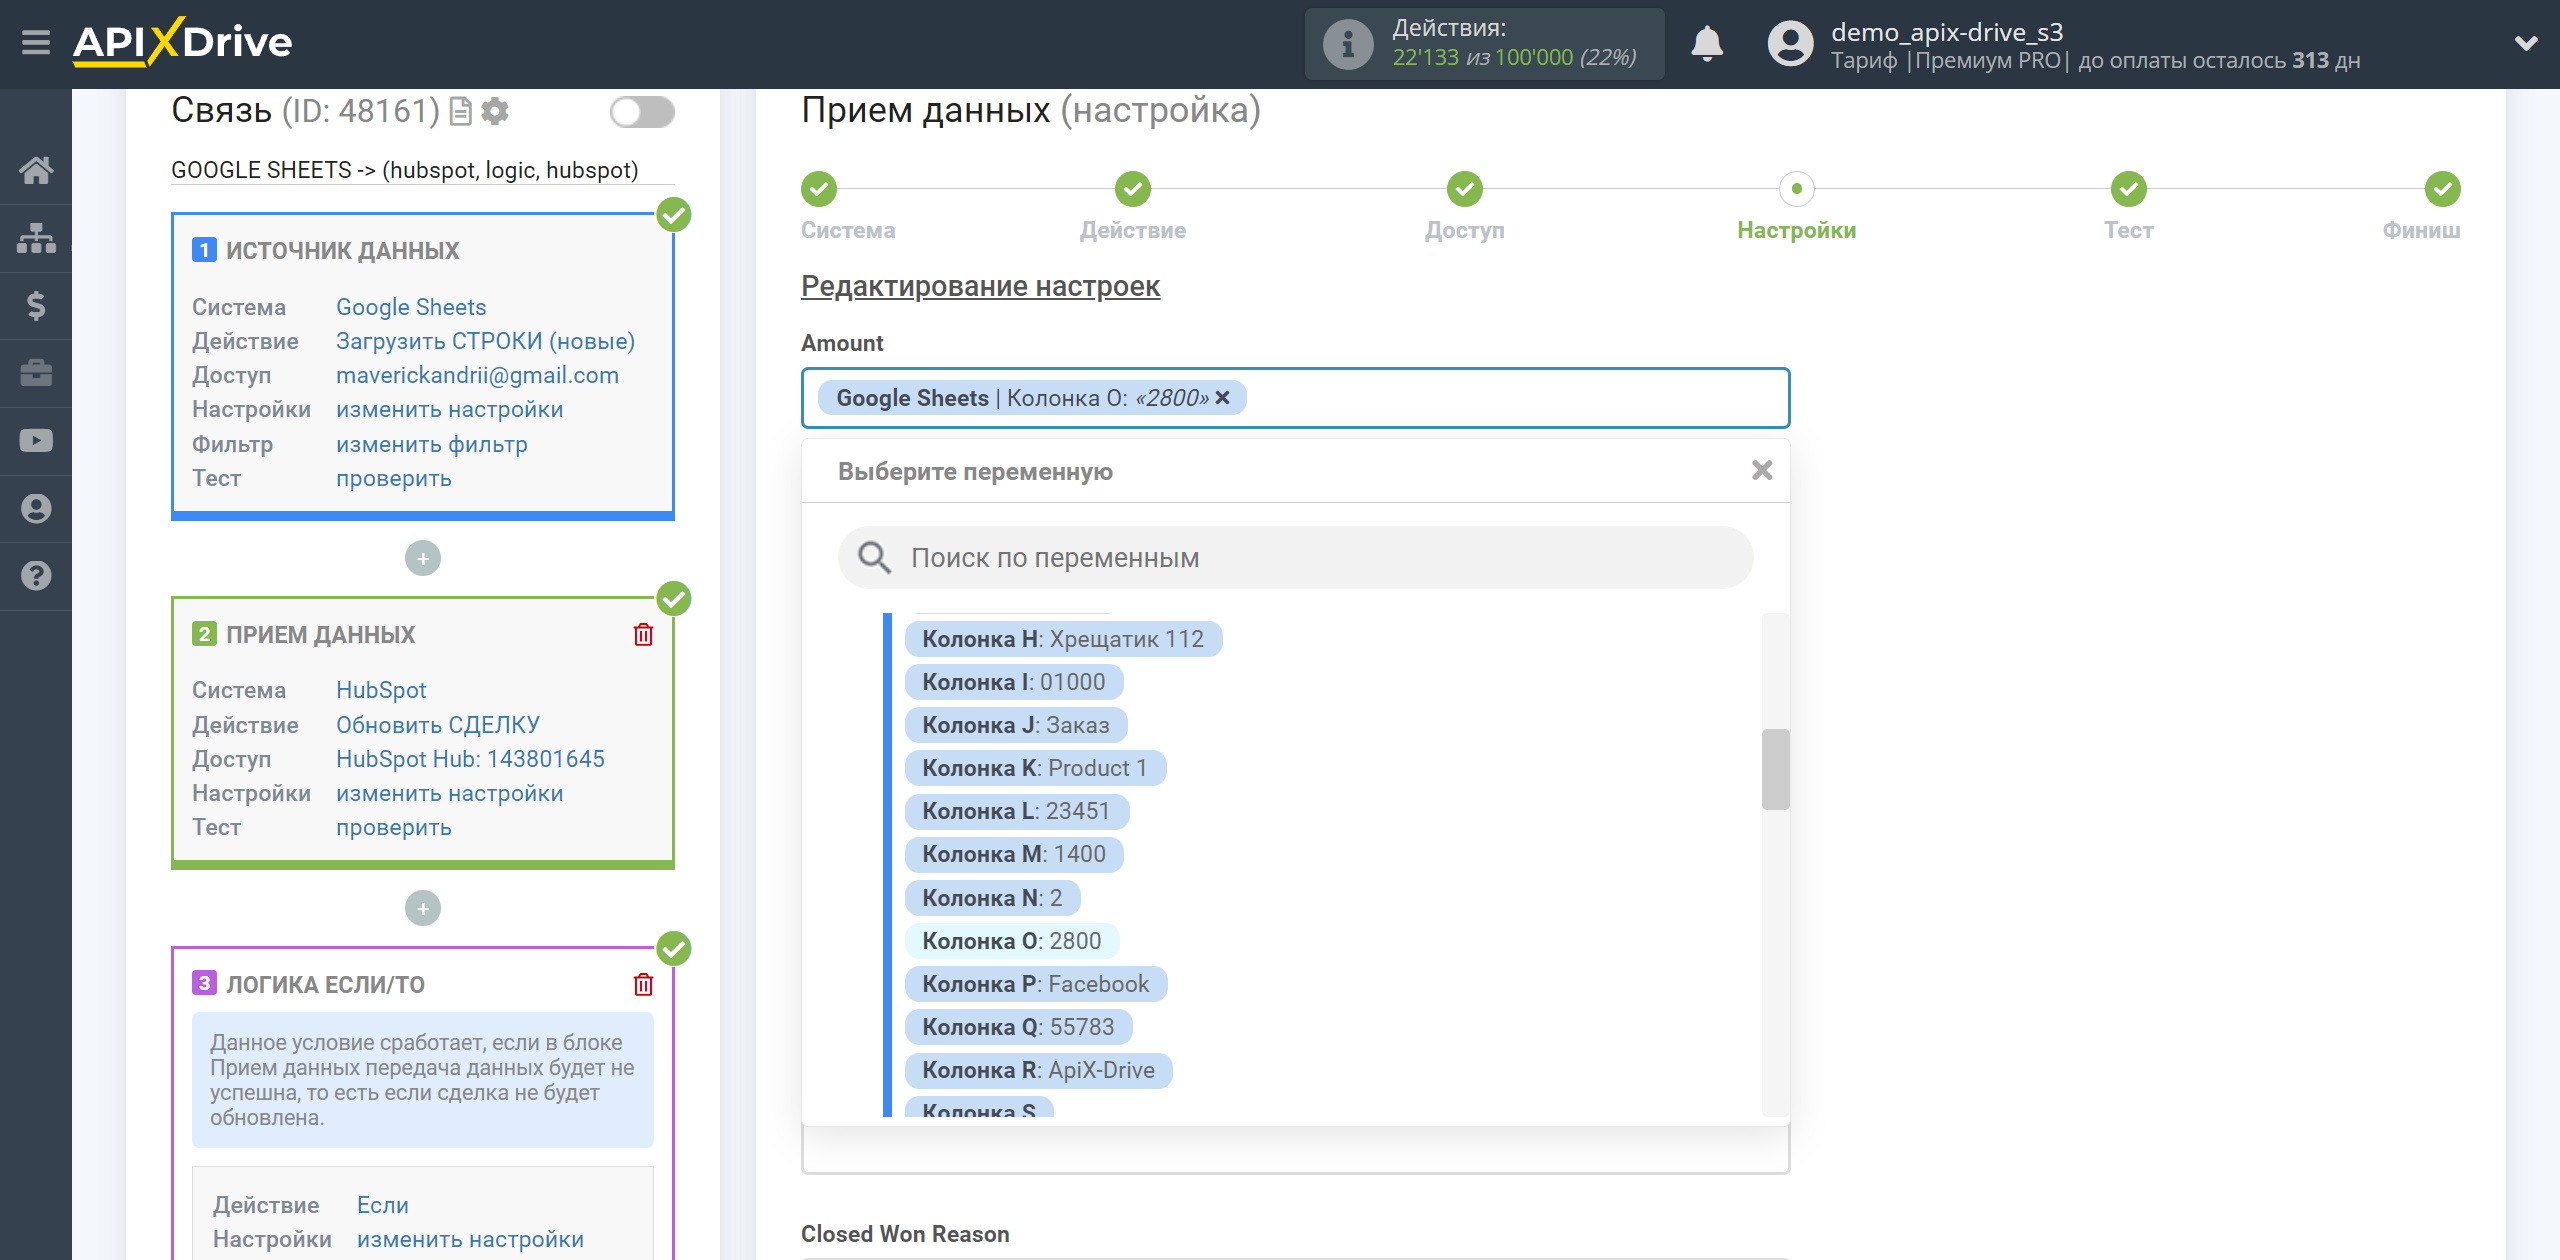Select variable Колонка O: 2800
2560x1260 pixels.
click(1011, 941)
